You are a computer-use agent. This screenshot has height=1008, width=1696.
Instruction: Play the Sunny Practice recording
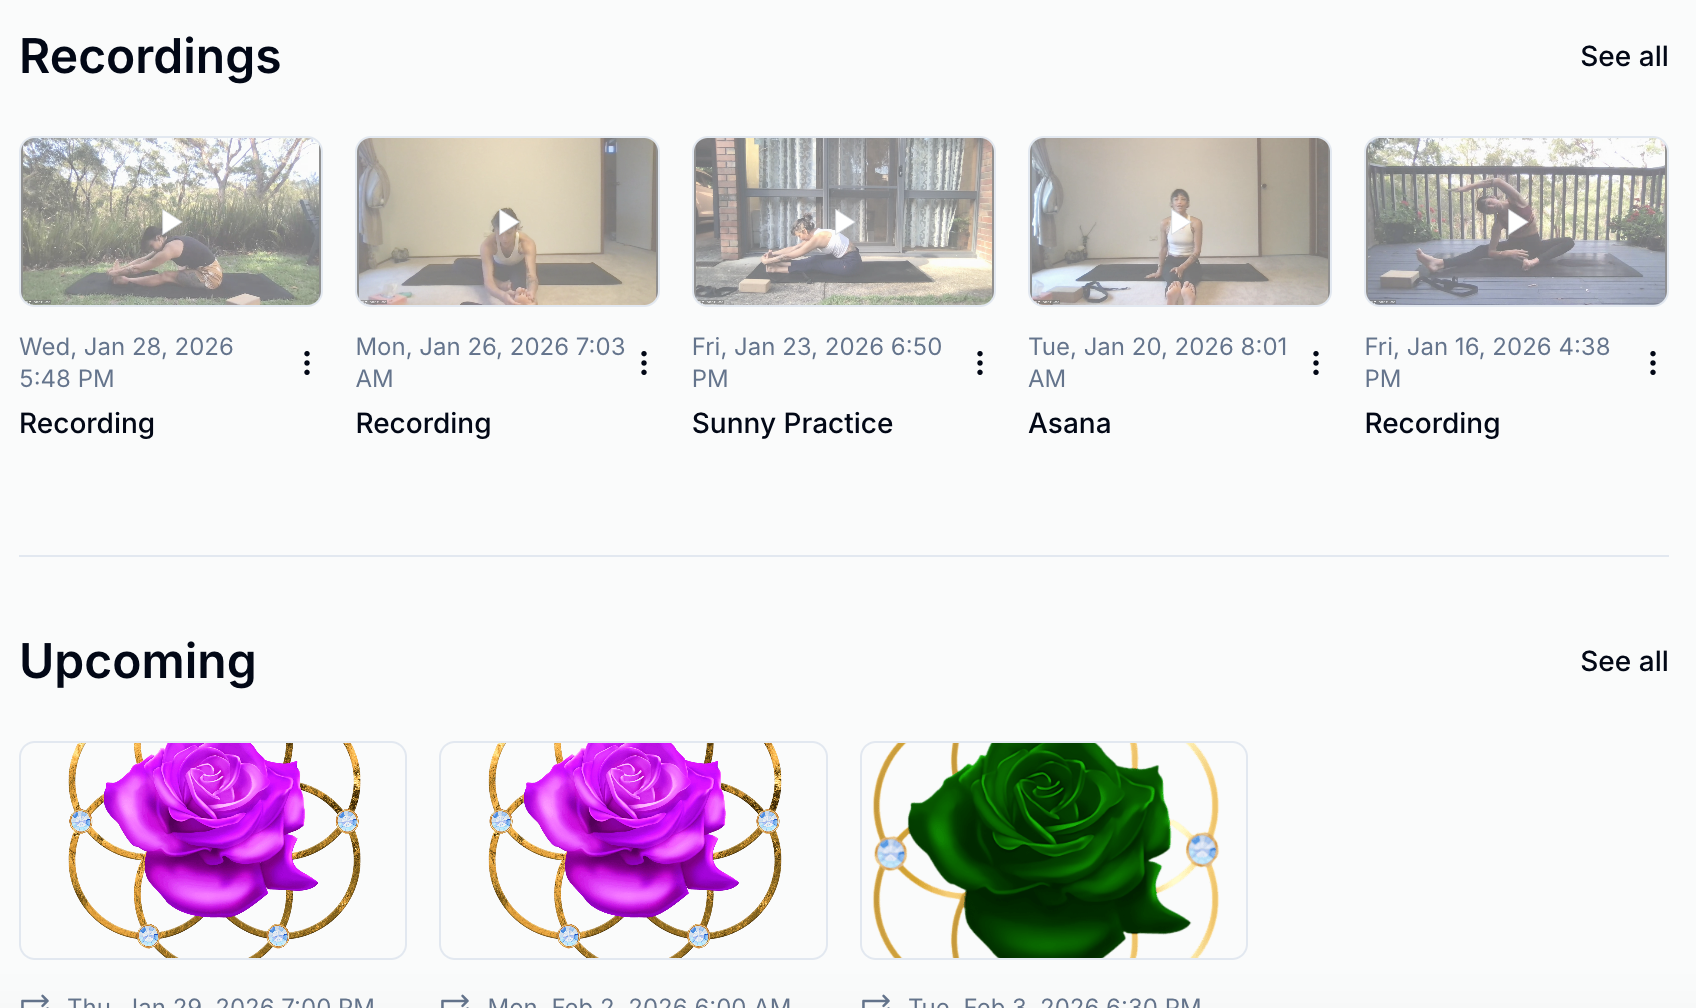point(843,221)
